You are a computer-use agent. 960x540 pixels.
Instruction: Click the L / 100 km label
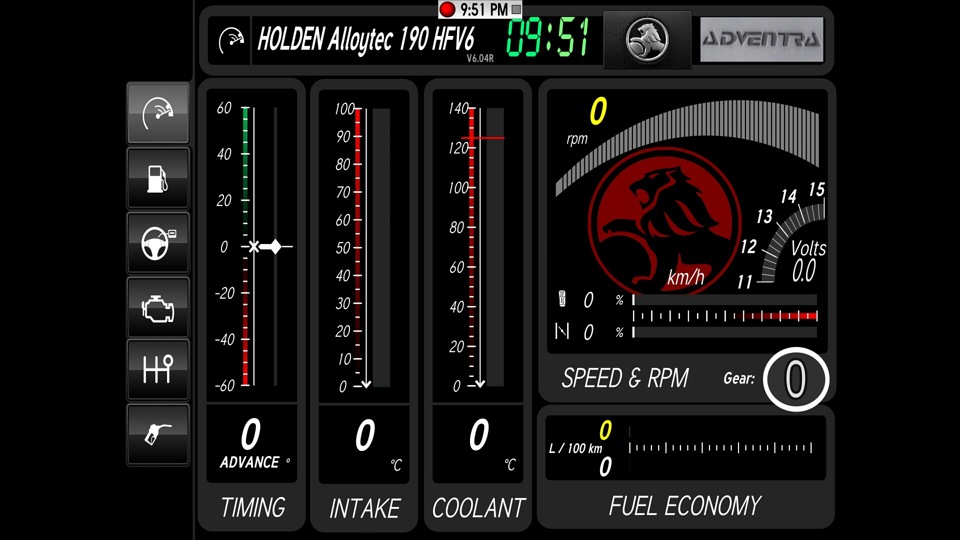(x=576, y=448)
